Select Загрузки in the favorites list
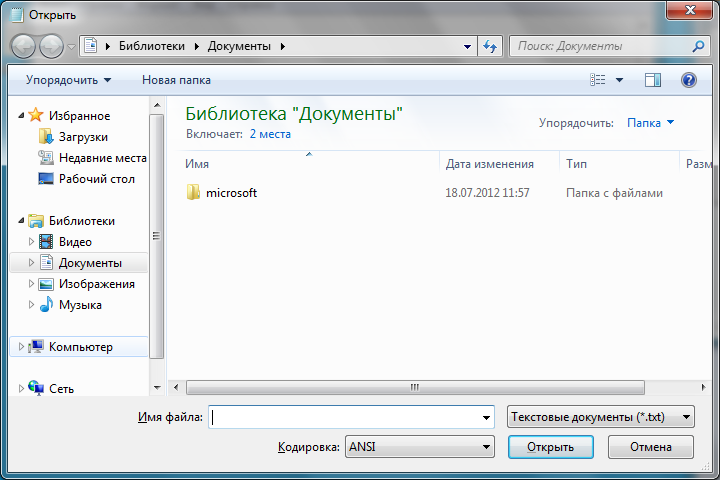 point(83,137)
